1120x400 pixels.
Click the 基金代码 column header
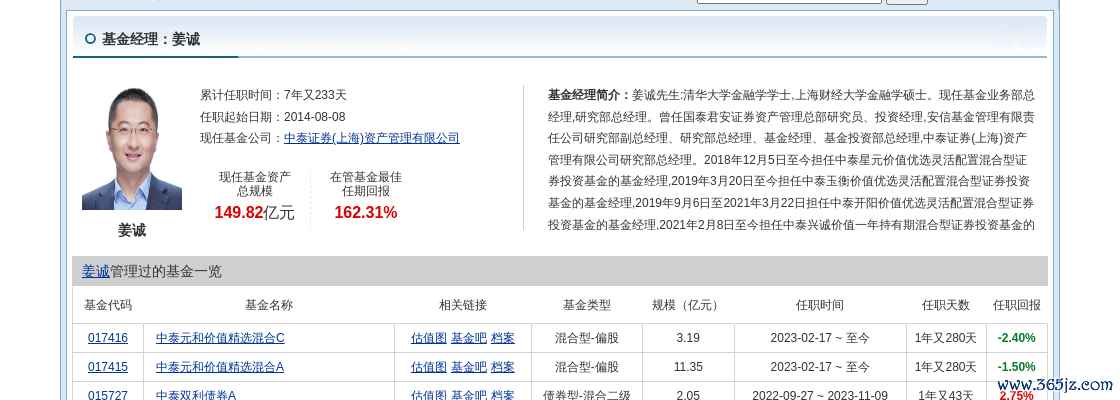tap(108, 305)
